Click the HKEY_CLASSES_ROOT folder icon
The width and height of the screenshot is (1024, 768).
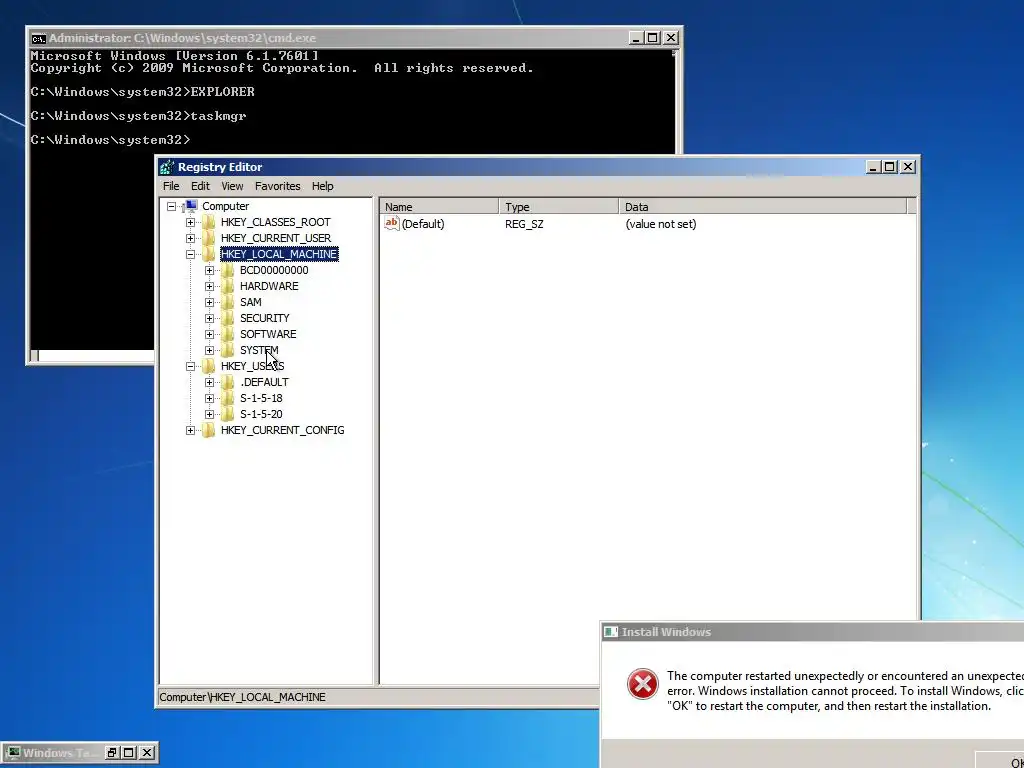pyautogui.click(x=208, y=222)
